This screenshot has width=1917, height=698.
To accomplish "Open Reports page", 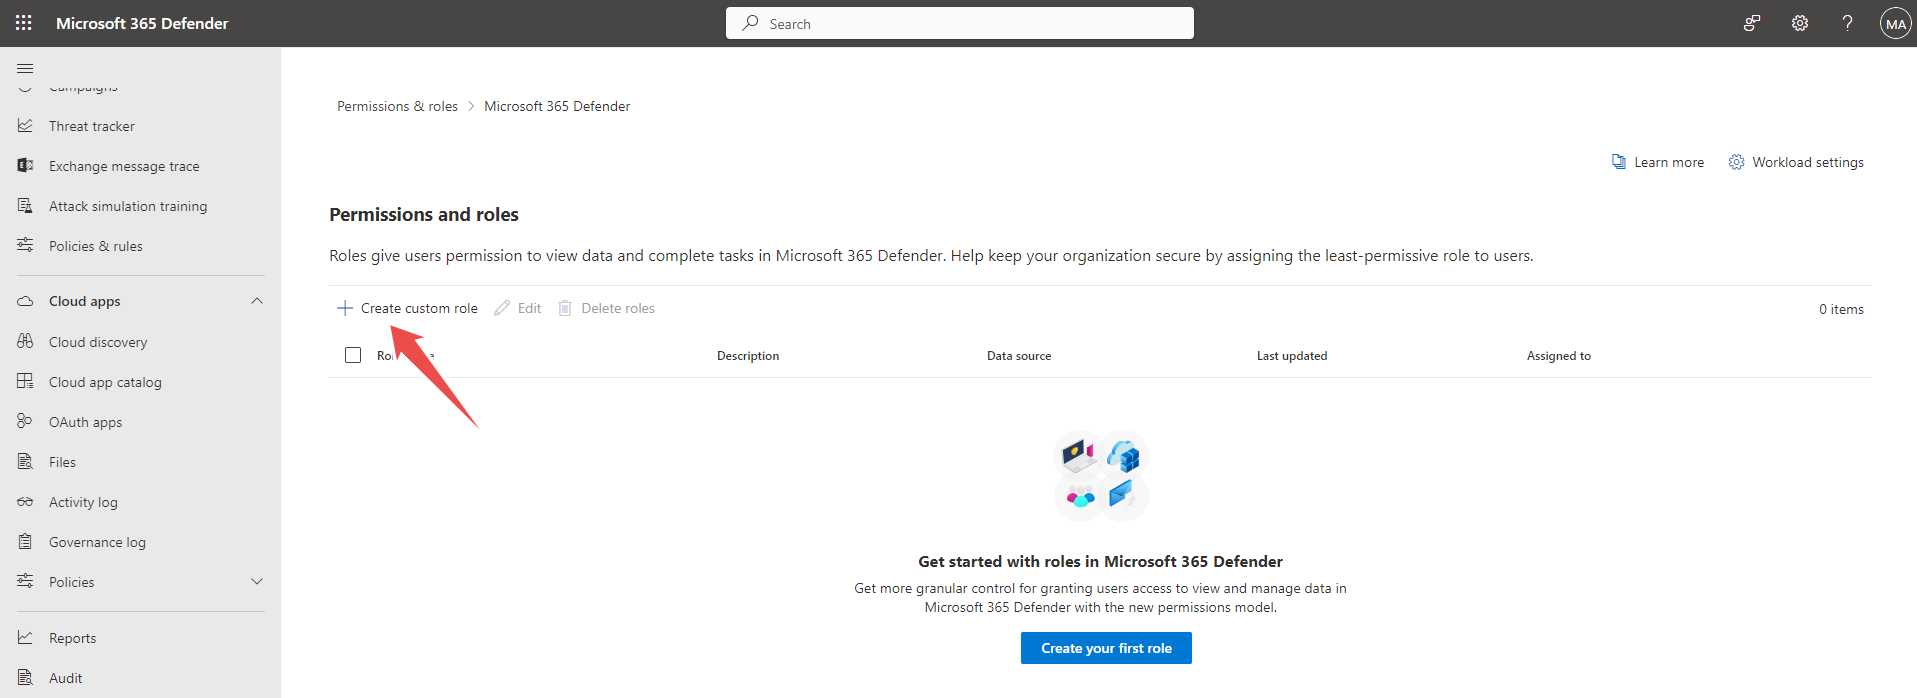I will 73,638.
